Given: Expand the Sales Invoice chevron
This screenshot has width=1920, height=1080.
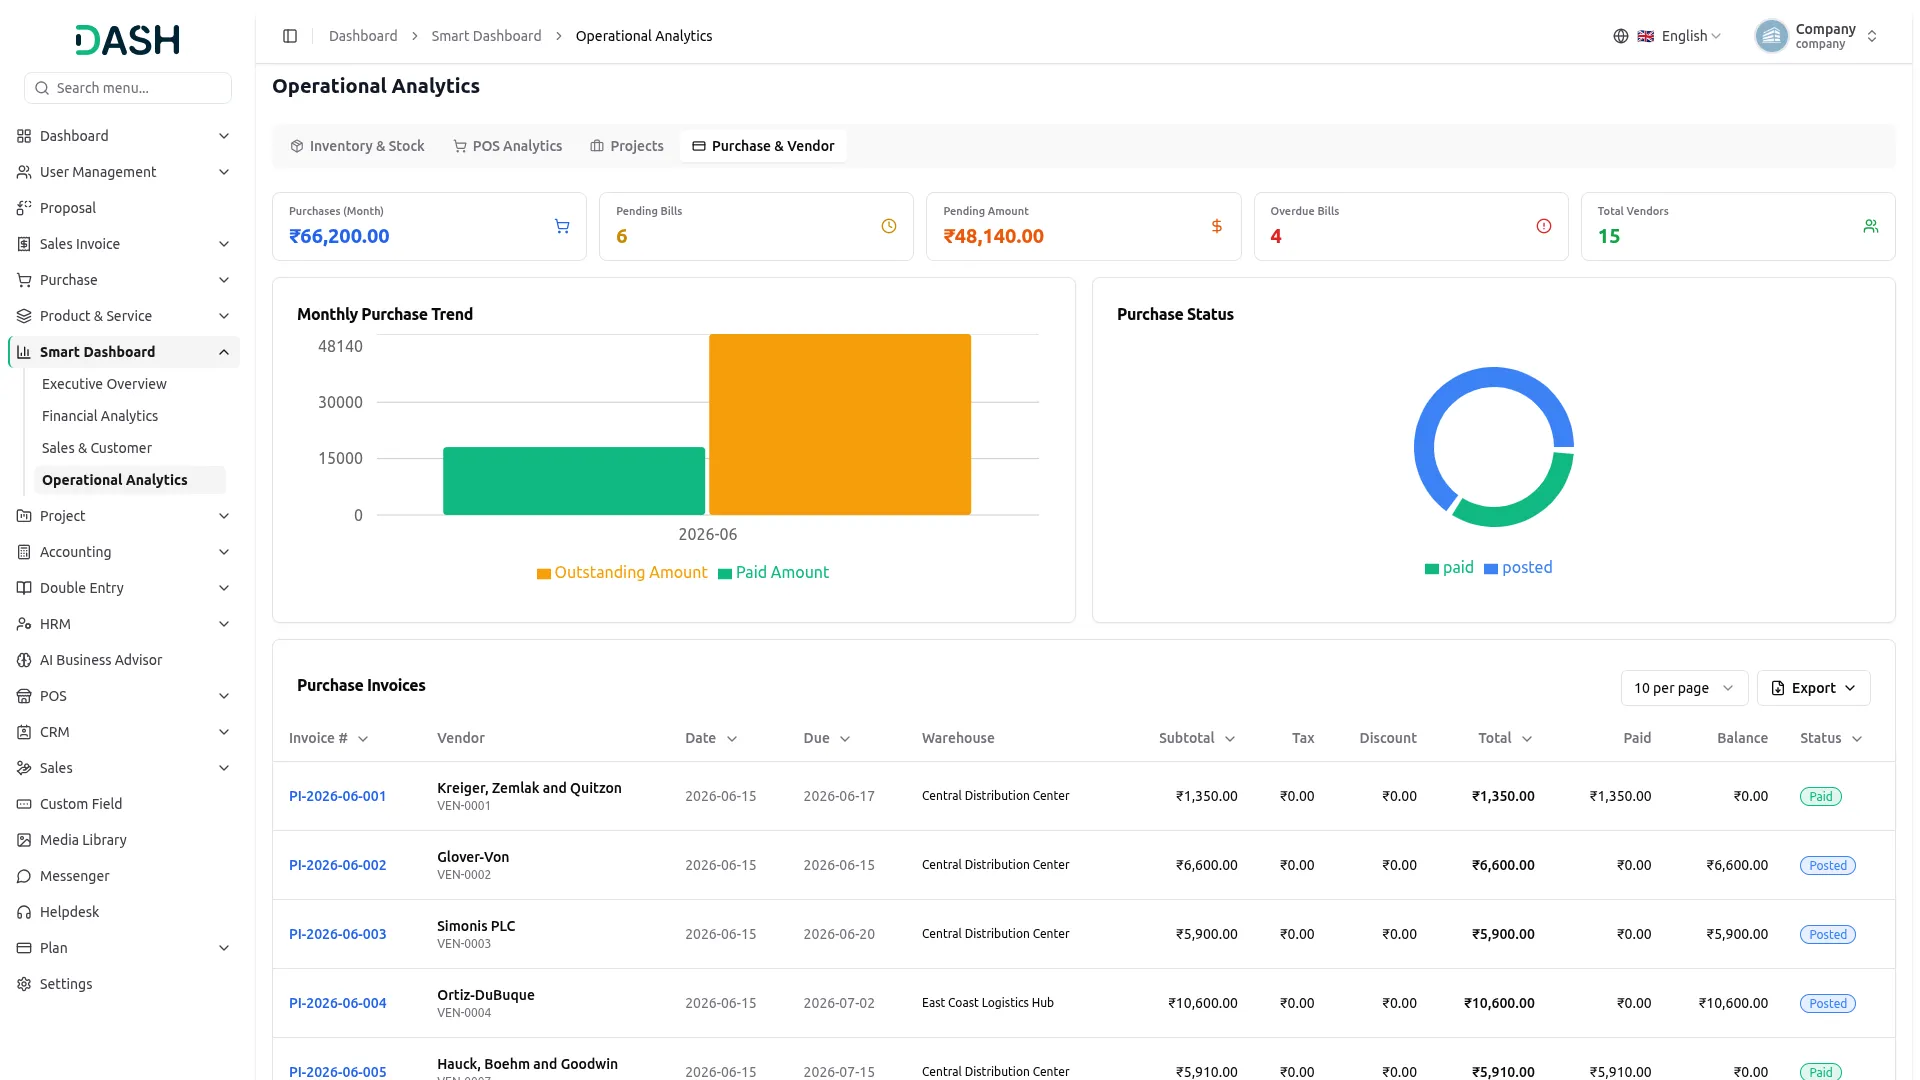Looking at the screenshot, I should point(224,244).
